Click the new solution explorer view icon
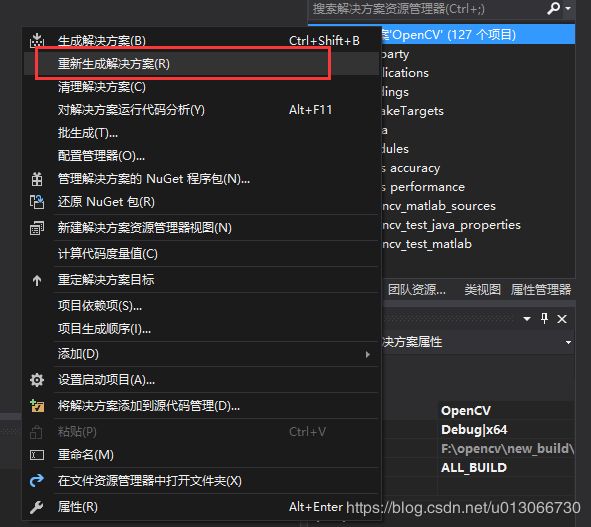 pos(37,228)
